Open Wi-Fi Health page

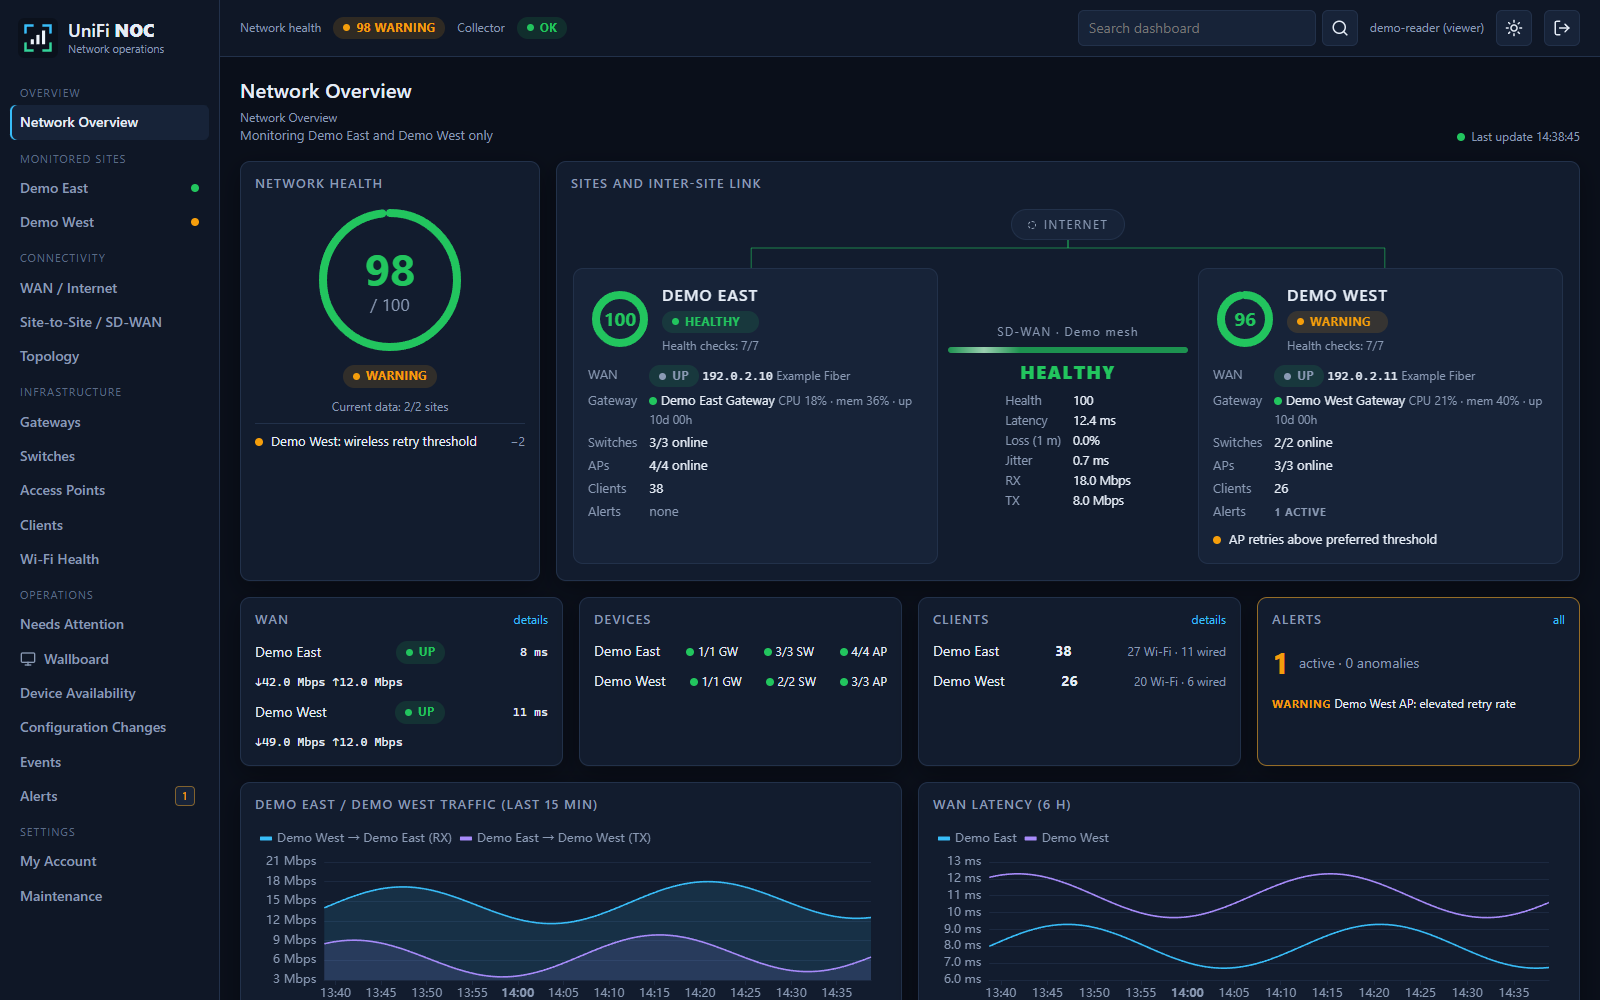pos(110,559)
